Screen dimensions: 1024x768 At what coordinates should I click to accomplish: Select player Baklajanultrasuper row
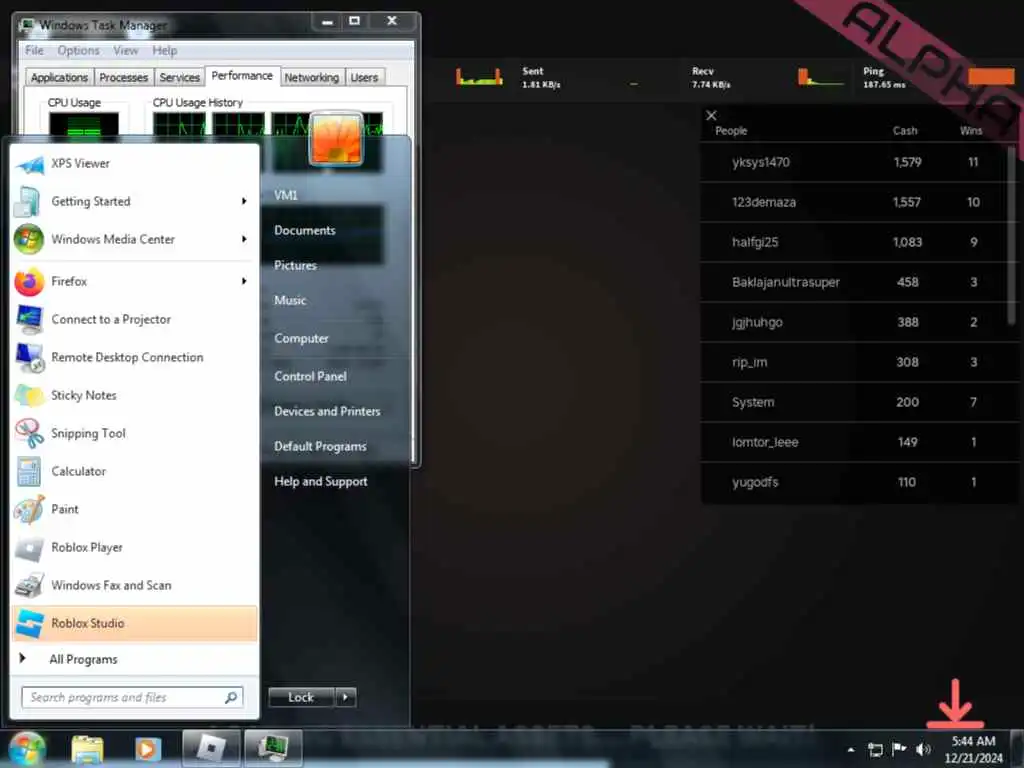(x=854, y=282)
